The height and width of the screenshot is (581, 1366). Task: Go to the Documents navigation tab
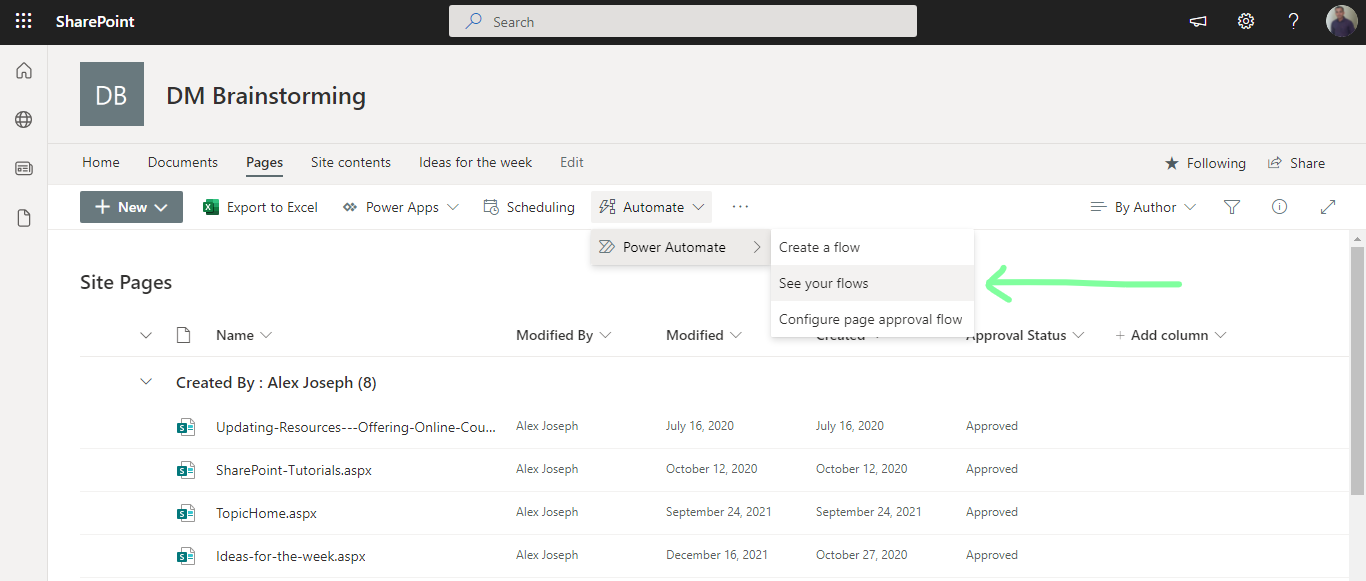tap(183, 162)
